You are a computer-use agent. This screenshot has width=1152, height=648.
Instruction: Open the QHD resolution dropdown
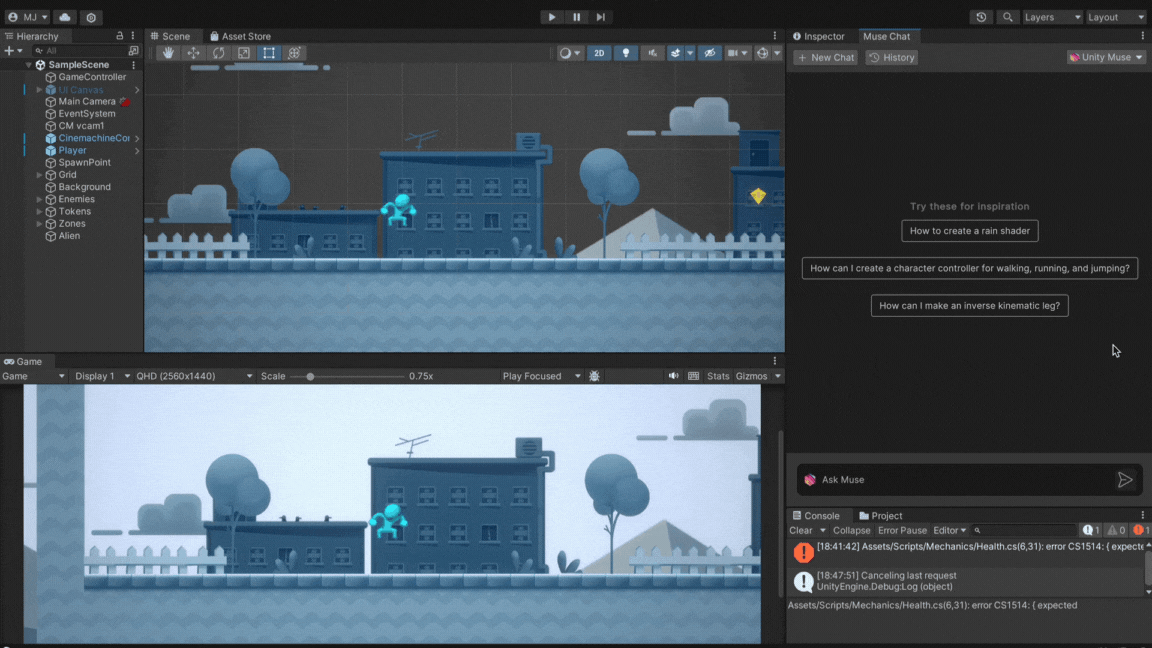click(194, 376)
